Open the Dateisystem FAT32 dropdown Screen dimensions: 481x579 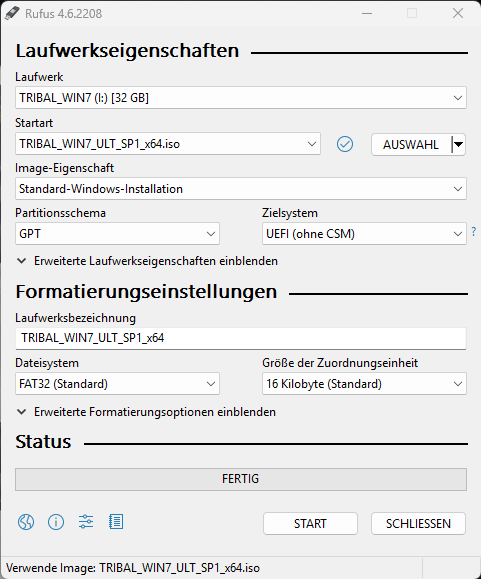tap(117, 384)
